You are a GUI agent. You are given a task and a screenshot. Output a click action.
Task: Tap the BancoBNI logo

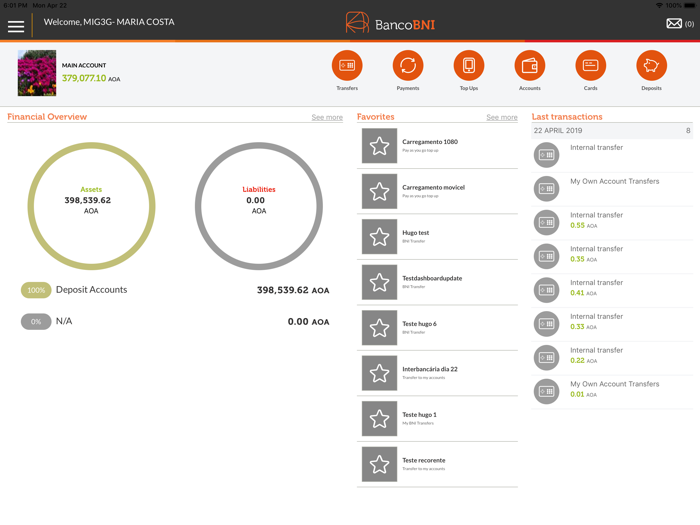(x=390, y=23)
